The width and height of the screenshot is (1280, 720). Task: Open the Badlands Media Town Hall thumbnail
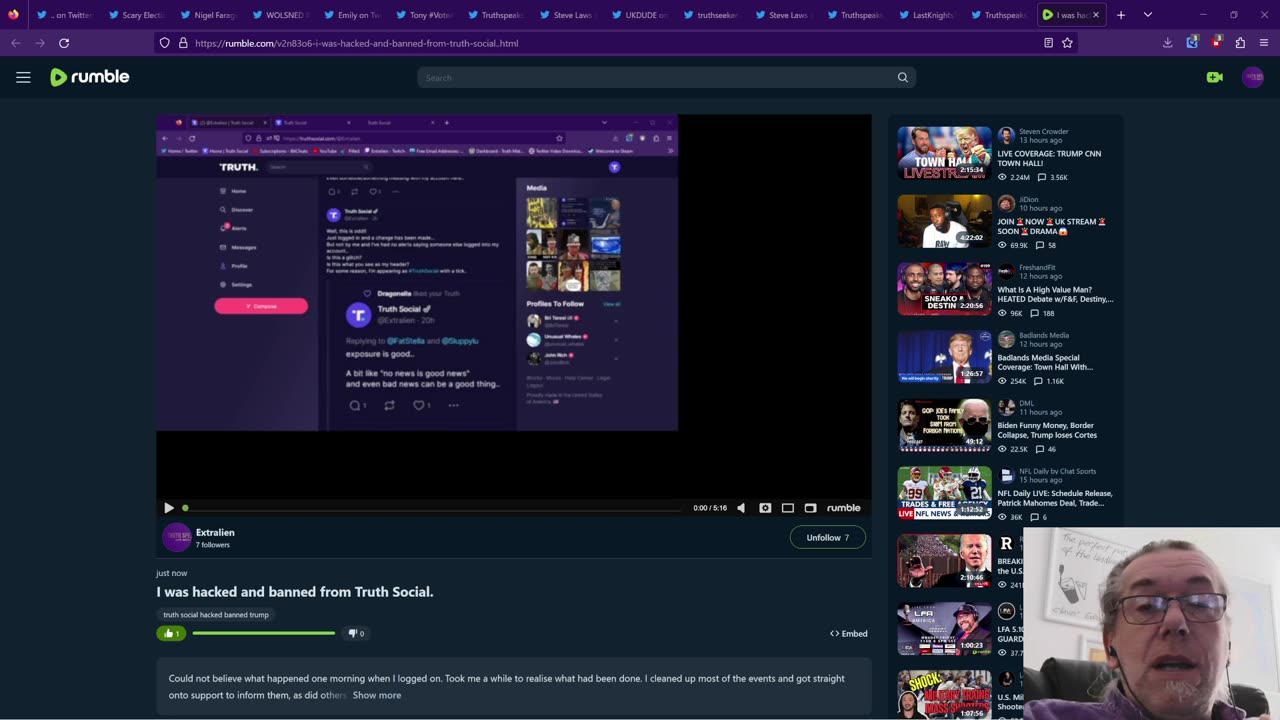tap(944, 357)
